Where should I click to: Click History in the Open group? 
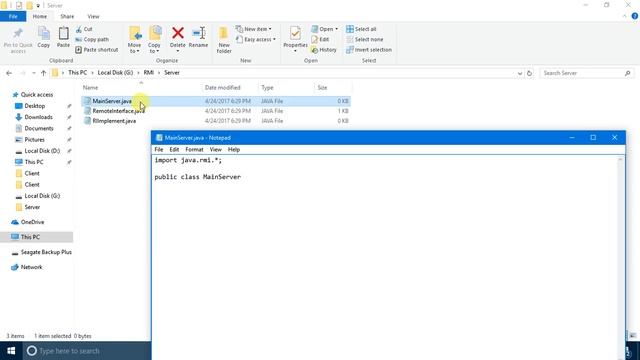(x=324, y=49)
